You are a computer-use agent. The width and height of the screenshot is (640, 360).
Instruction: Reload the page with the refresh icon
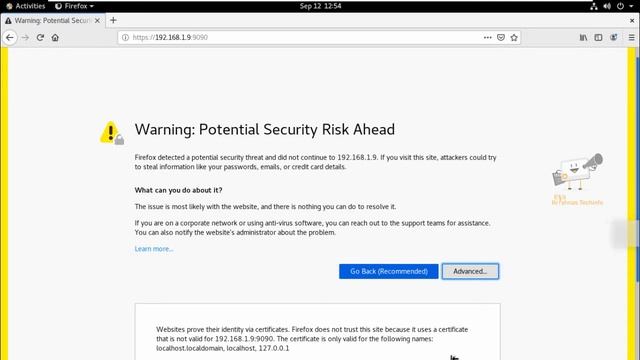coord(40,38)
